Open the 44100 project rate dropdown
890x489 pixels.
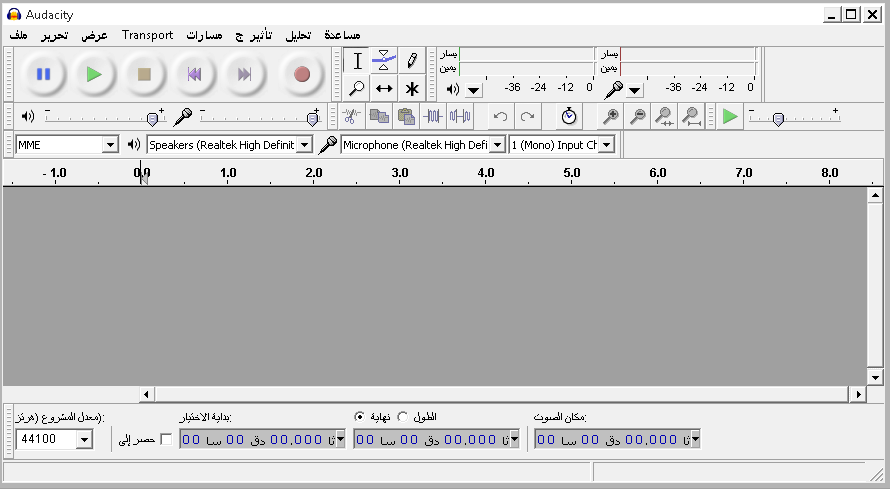coord(85,440)
